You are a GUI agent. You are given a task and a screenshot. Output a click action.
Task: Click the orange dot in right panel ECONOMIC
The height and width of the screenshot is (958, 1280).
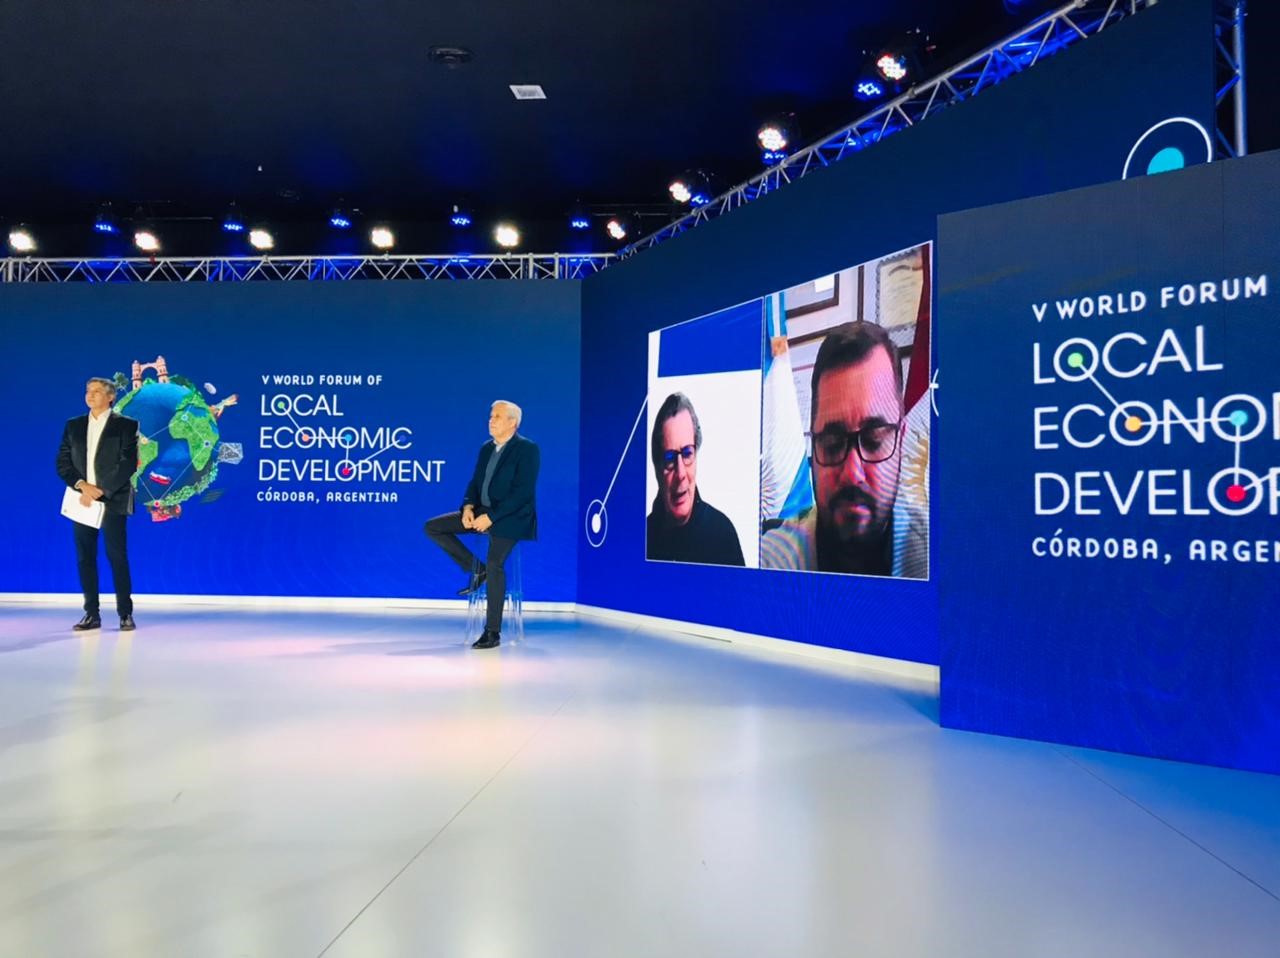click(x=1133, y=424)
